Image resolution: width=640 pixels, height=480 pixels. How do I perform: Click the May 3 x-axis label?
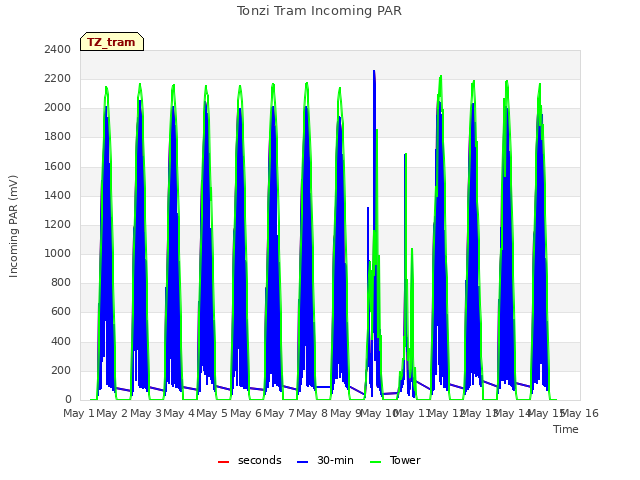coord(146,413)
